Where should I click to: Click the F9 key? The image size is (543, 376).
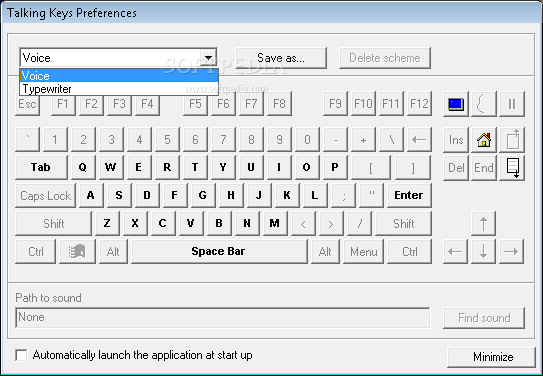[335, 104]
